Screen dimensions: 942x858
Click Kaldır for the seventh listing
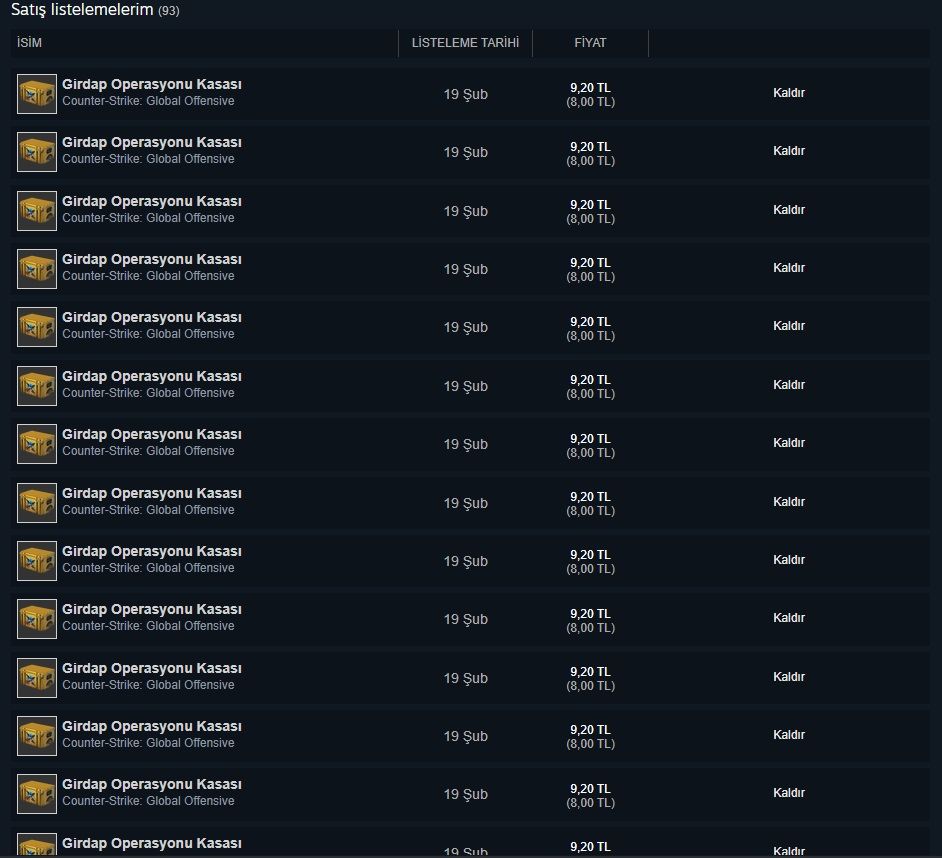click(788, 443)
